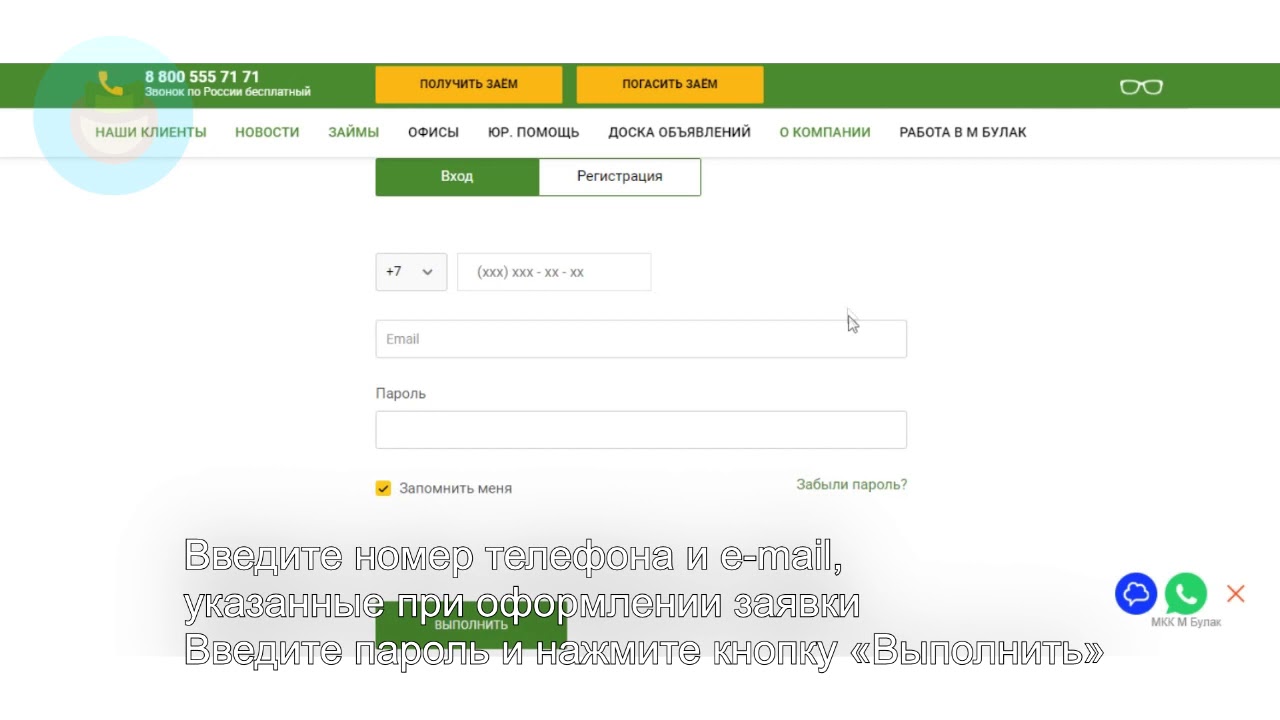Open the WhatsApp chat icon
Screen dimensions: 1280x720
coord(1186,594)
